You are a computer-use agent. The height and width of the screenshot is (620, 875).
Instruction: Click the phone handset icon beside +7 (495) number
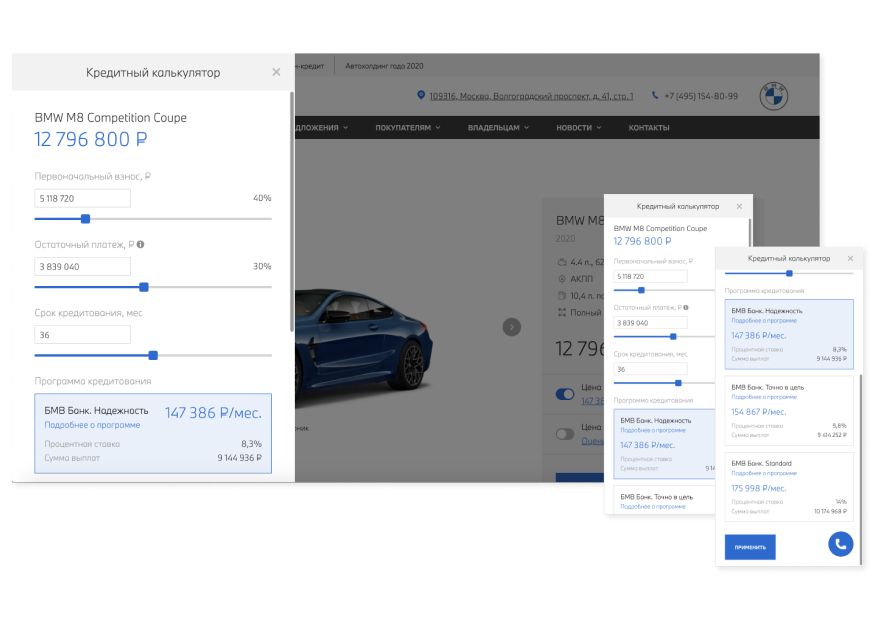tap(655, 96)
